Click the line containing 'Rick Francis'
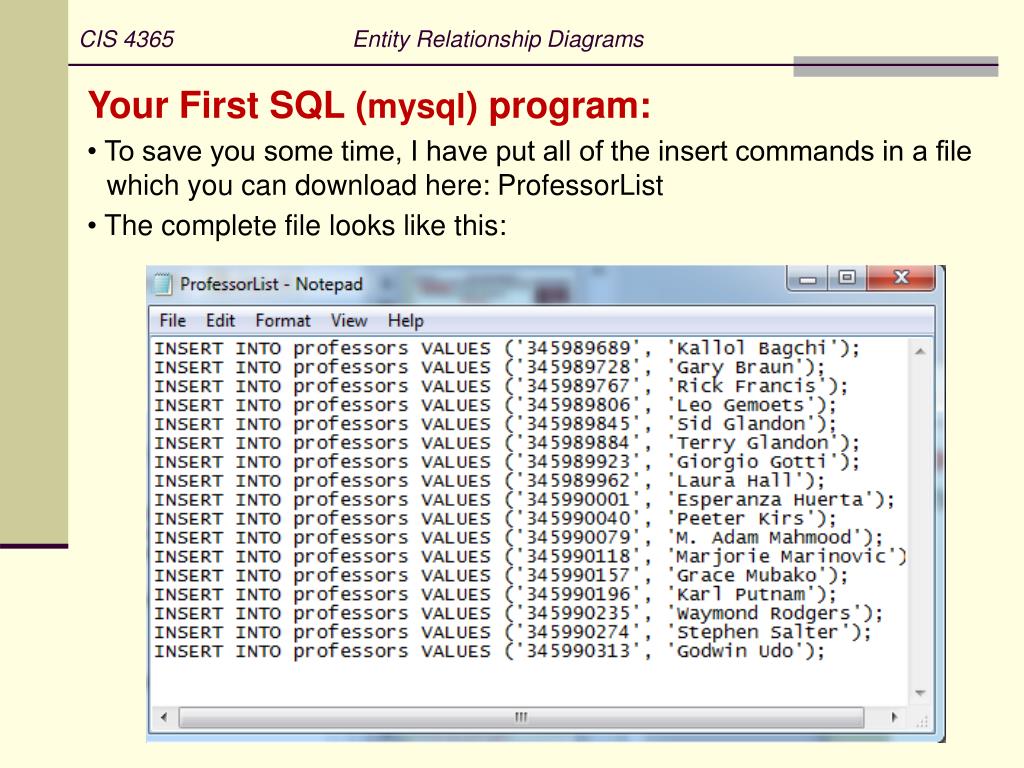The width and height of the screenshot is (1024, 768). click(x=501, y=386)
